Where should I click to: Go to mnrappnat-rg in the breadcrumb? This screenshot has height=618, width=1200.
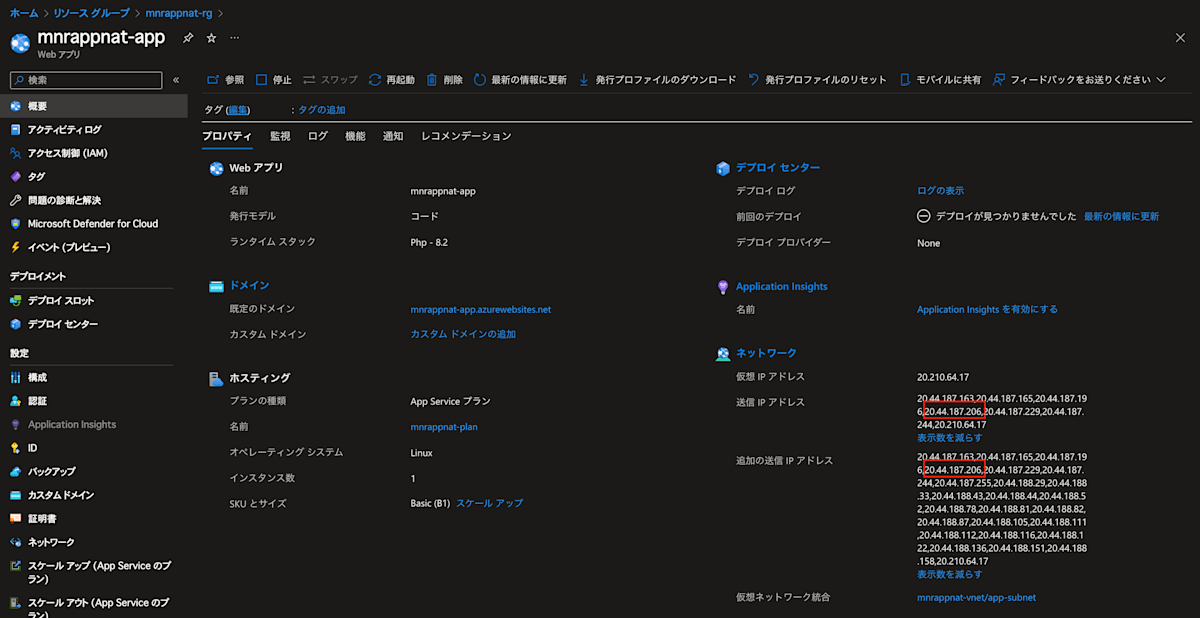(x=178, y=13)
